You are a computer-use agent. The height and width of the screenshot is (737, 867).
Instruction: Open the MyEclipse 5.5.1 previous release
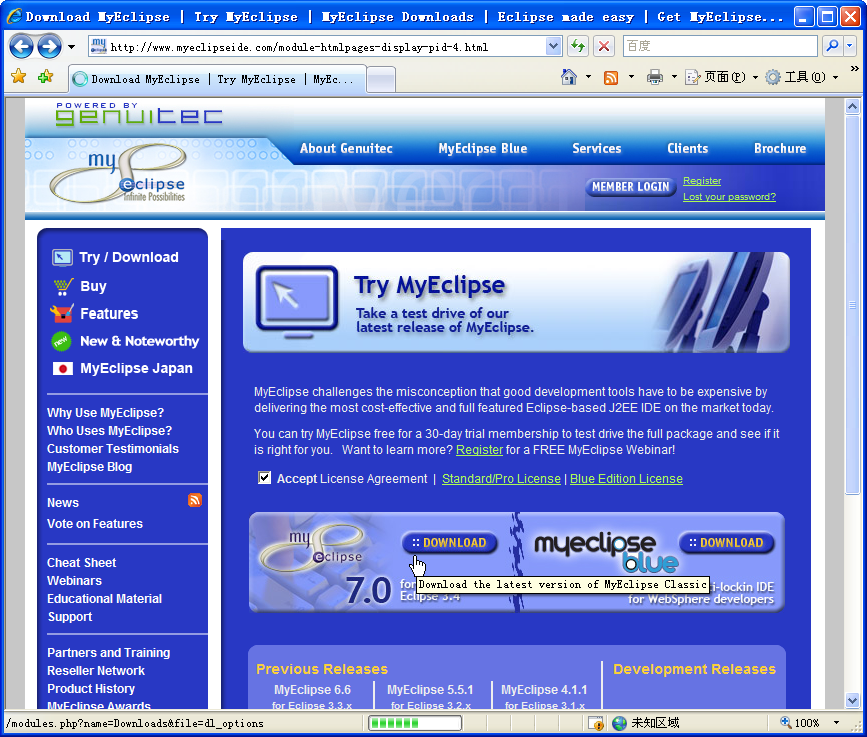tap(430, 690)
